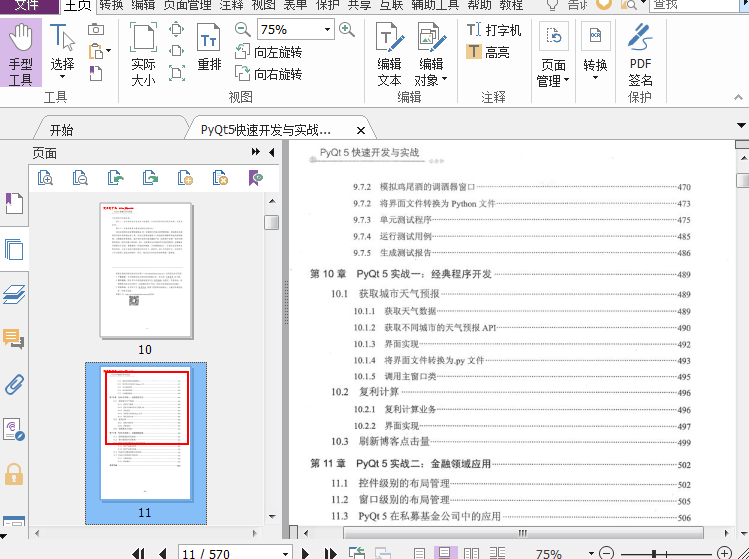The height and width of the screenshot is (559, 749).
Task: Open the clipboard dropdown arrow
Action: 109,51
